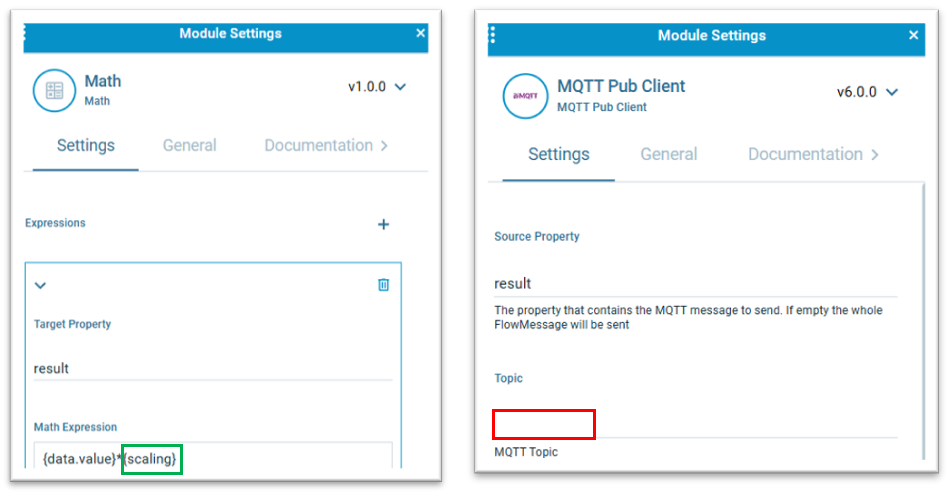The width and height of the screenshot is (950, 491).
Task: Switch to General tab in Math panel
Action: pyautogui.click(x=190, y=145)
